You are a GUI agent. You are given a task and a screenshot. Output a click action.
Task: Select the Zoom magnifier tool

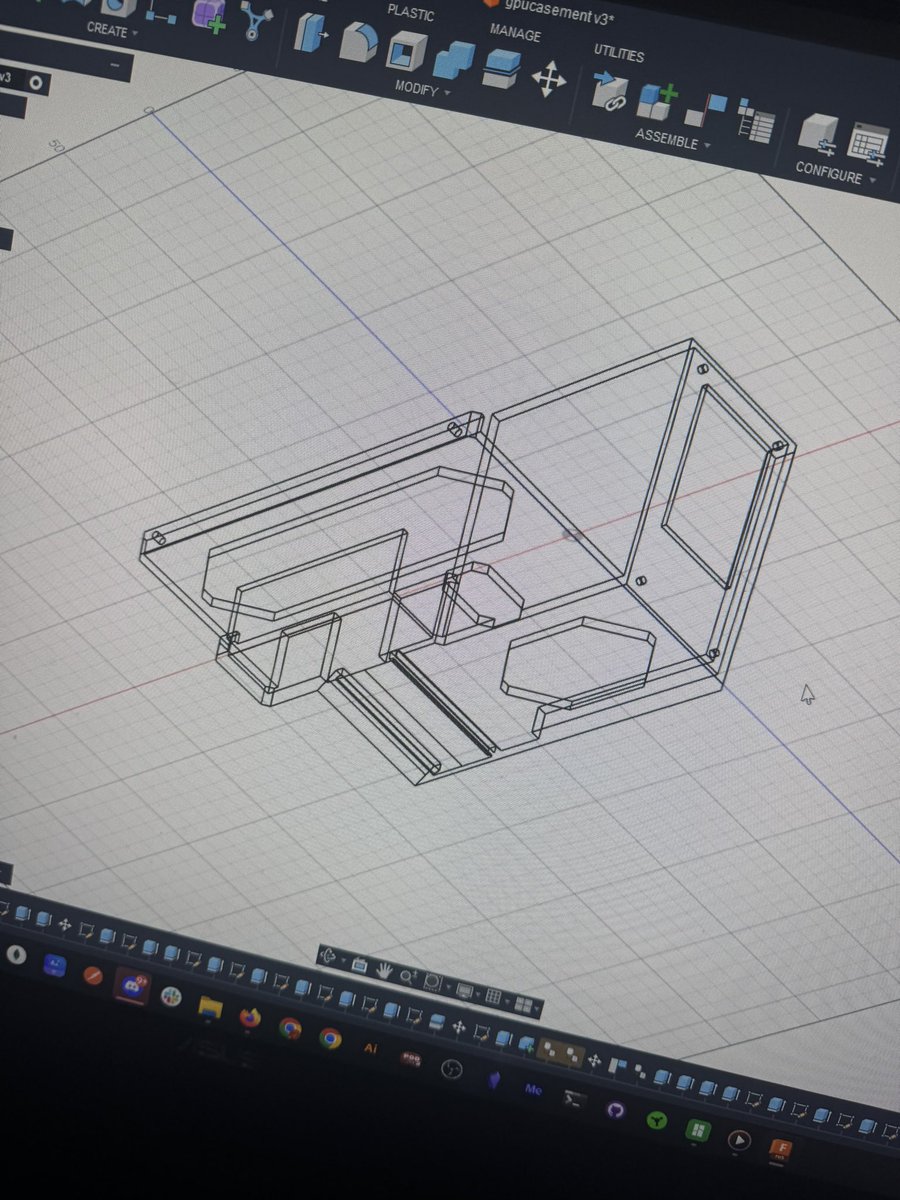click(408, 976)
